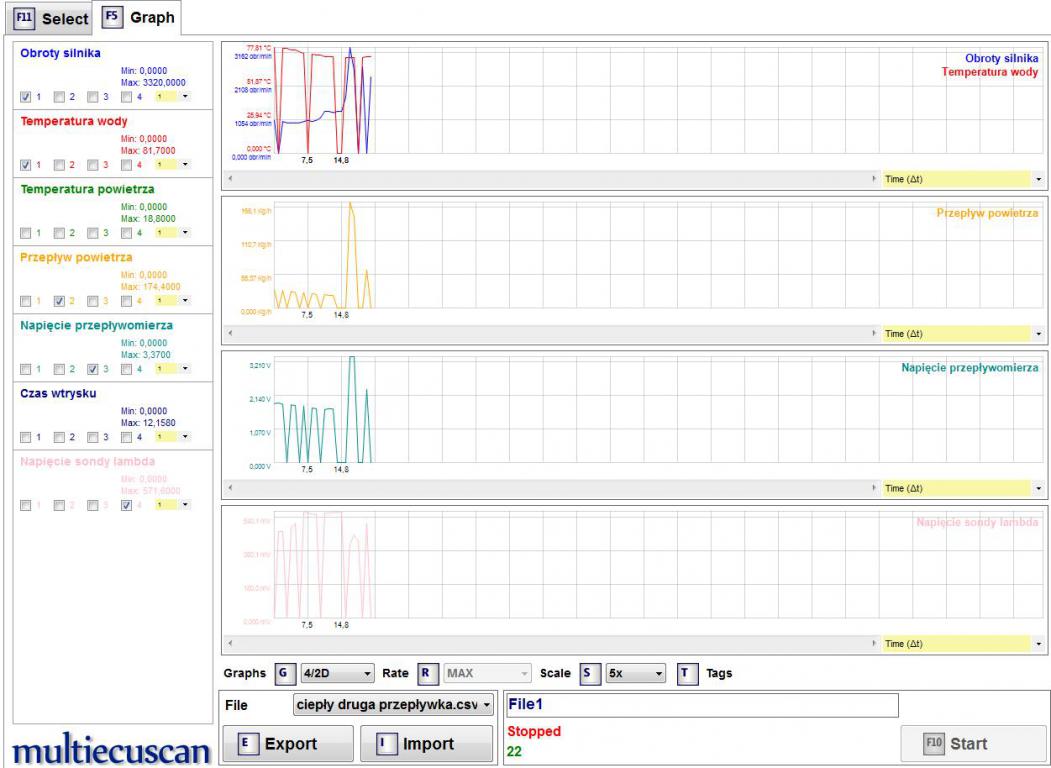This screenshot has height=768, width=1051.
Task: Click the multiecuscan logo
Action: [109, 748]
